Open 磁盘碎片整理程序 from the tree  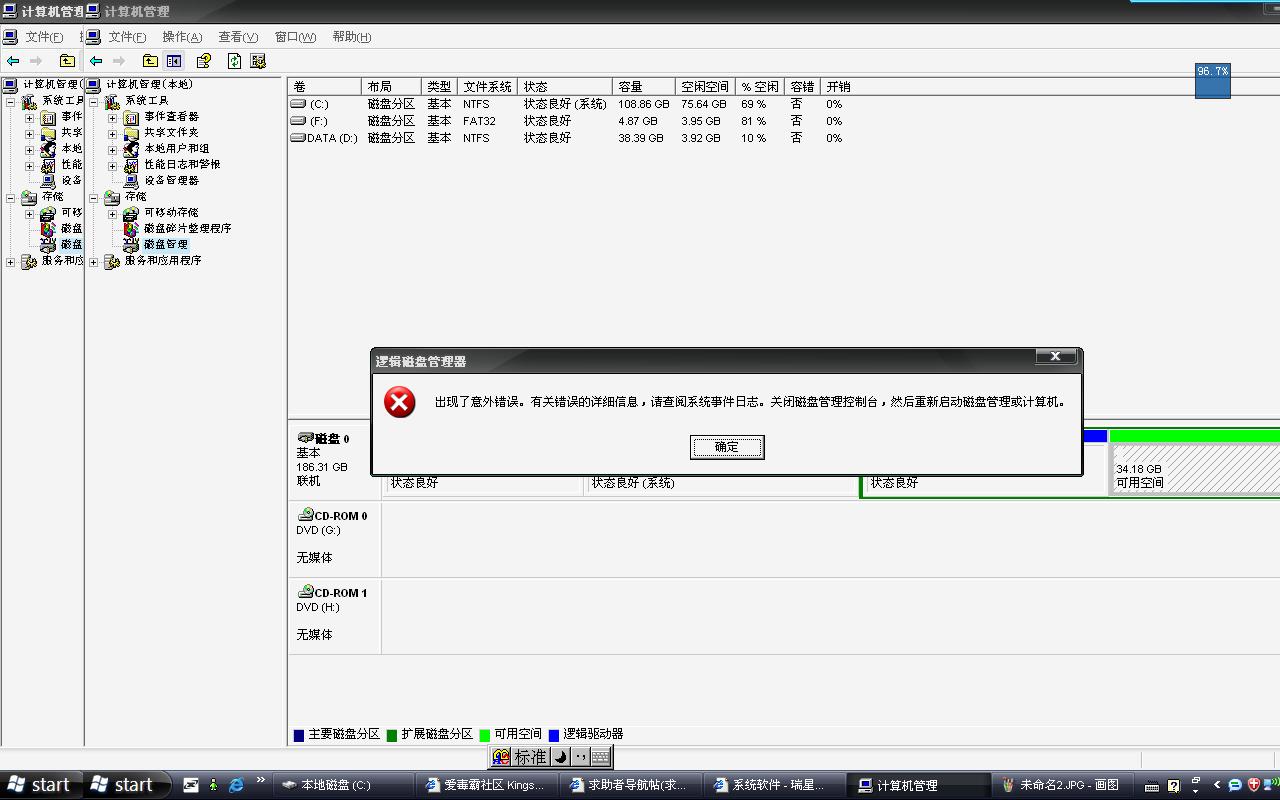tap(188, 229)
